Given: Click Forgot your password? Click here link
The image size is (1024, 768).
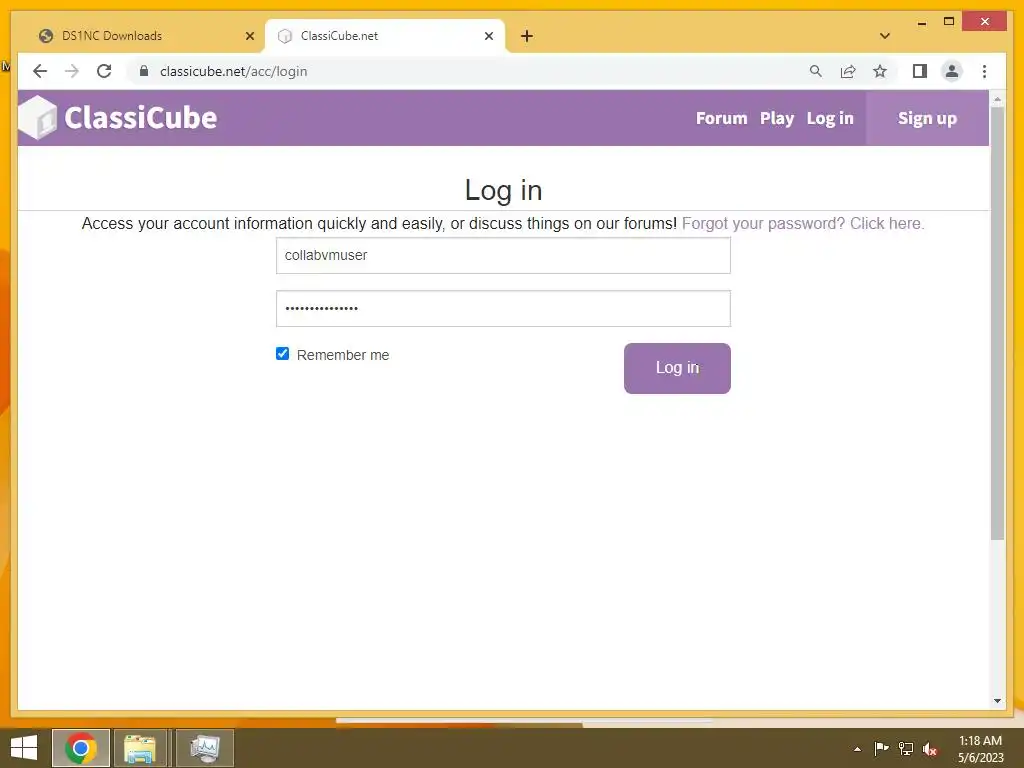Looking at the screenshot, I should click(803, 223).
